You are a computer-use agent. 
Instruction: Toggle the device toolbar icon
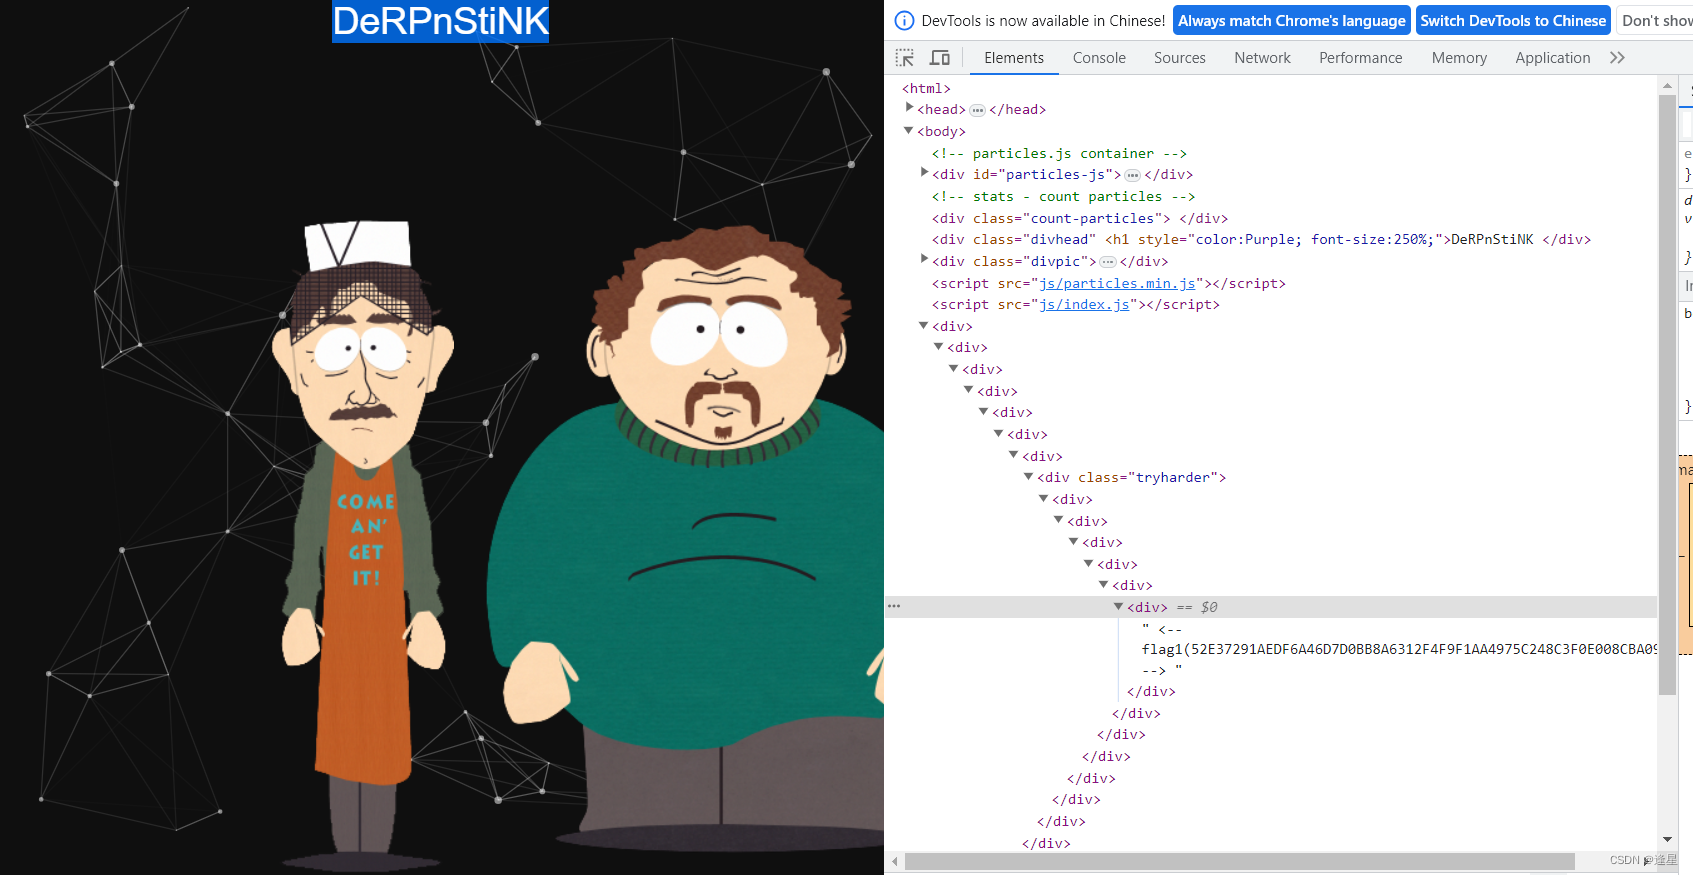pyautogui.click(x=940, y=58)
